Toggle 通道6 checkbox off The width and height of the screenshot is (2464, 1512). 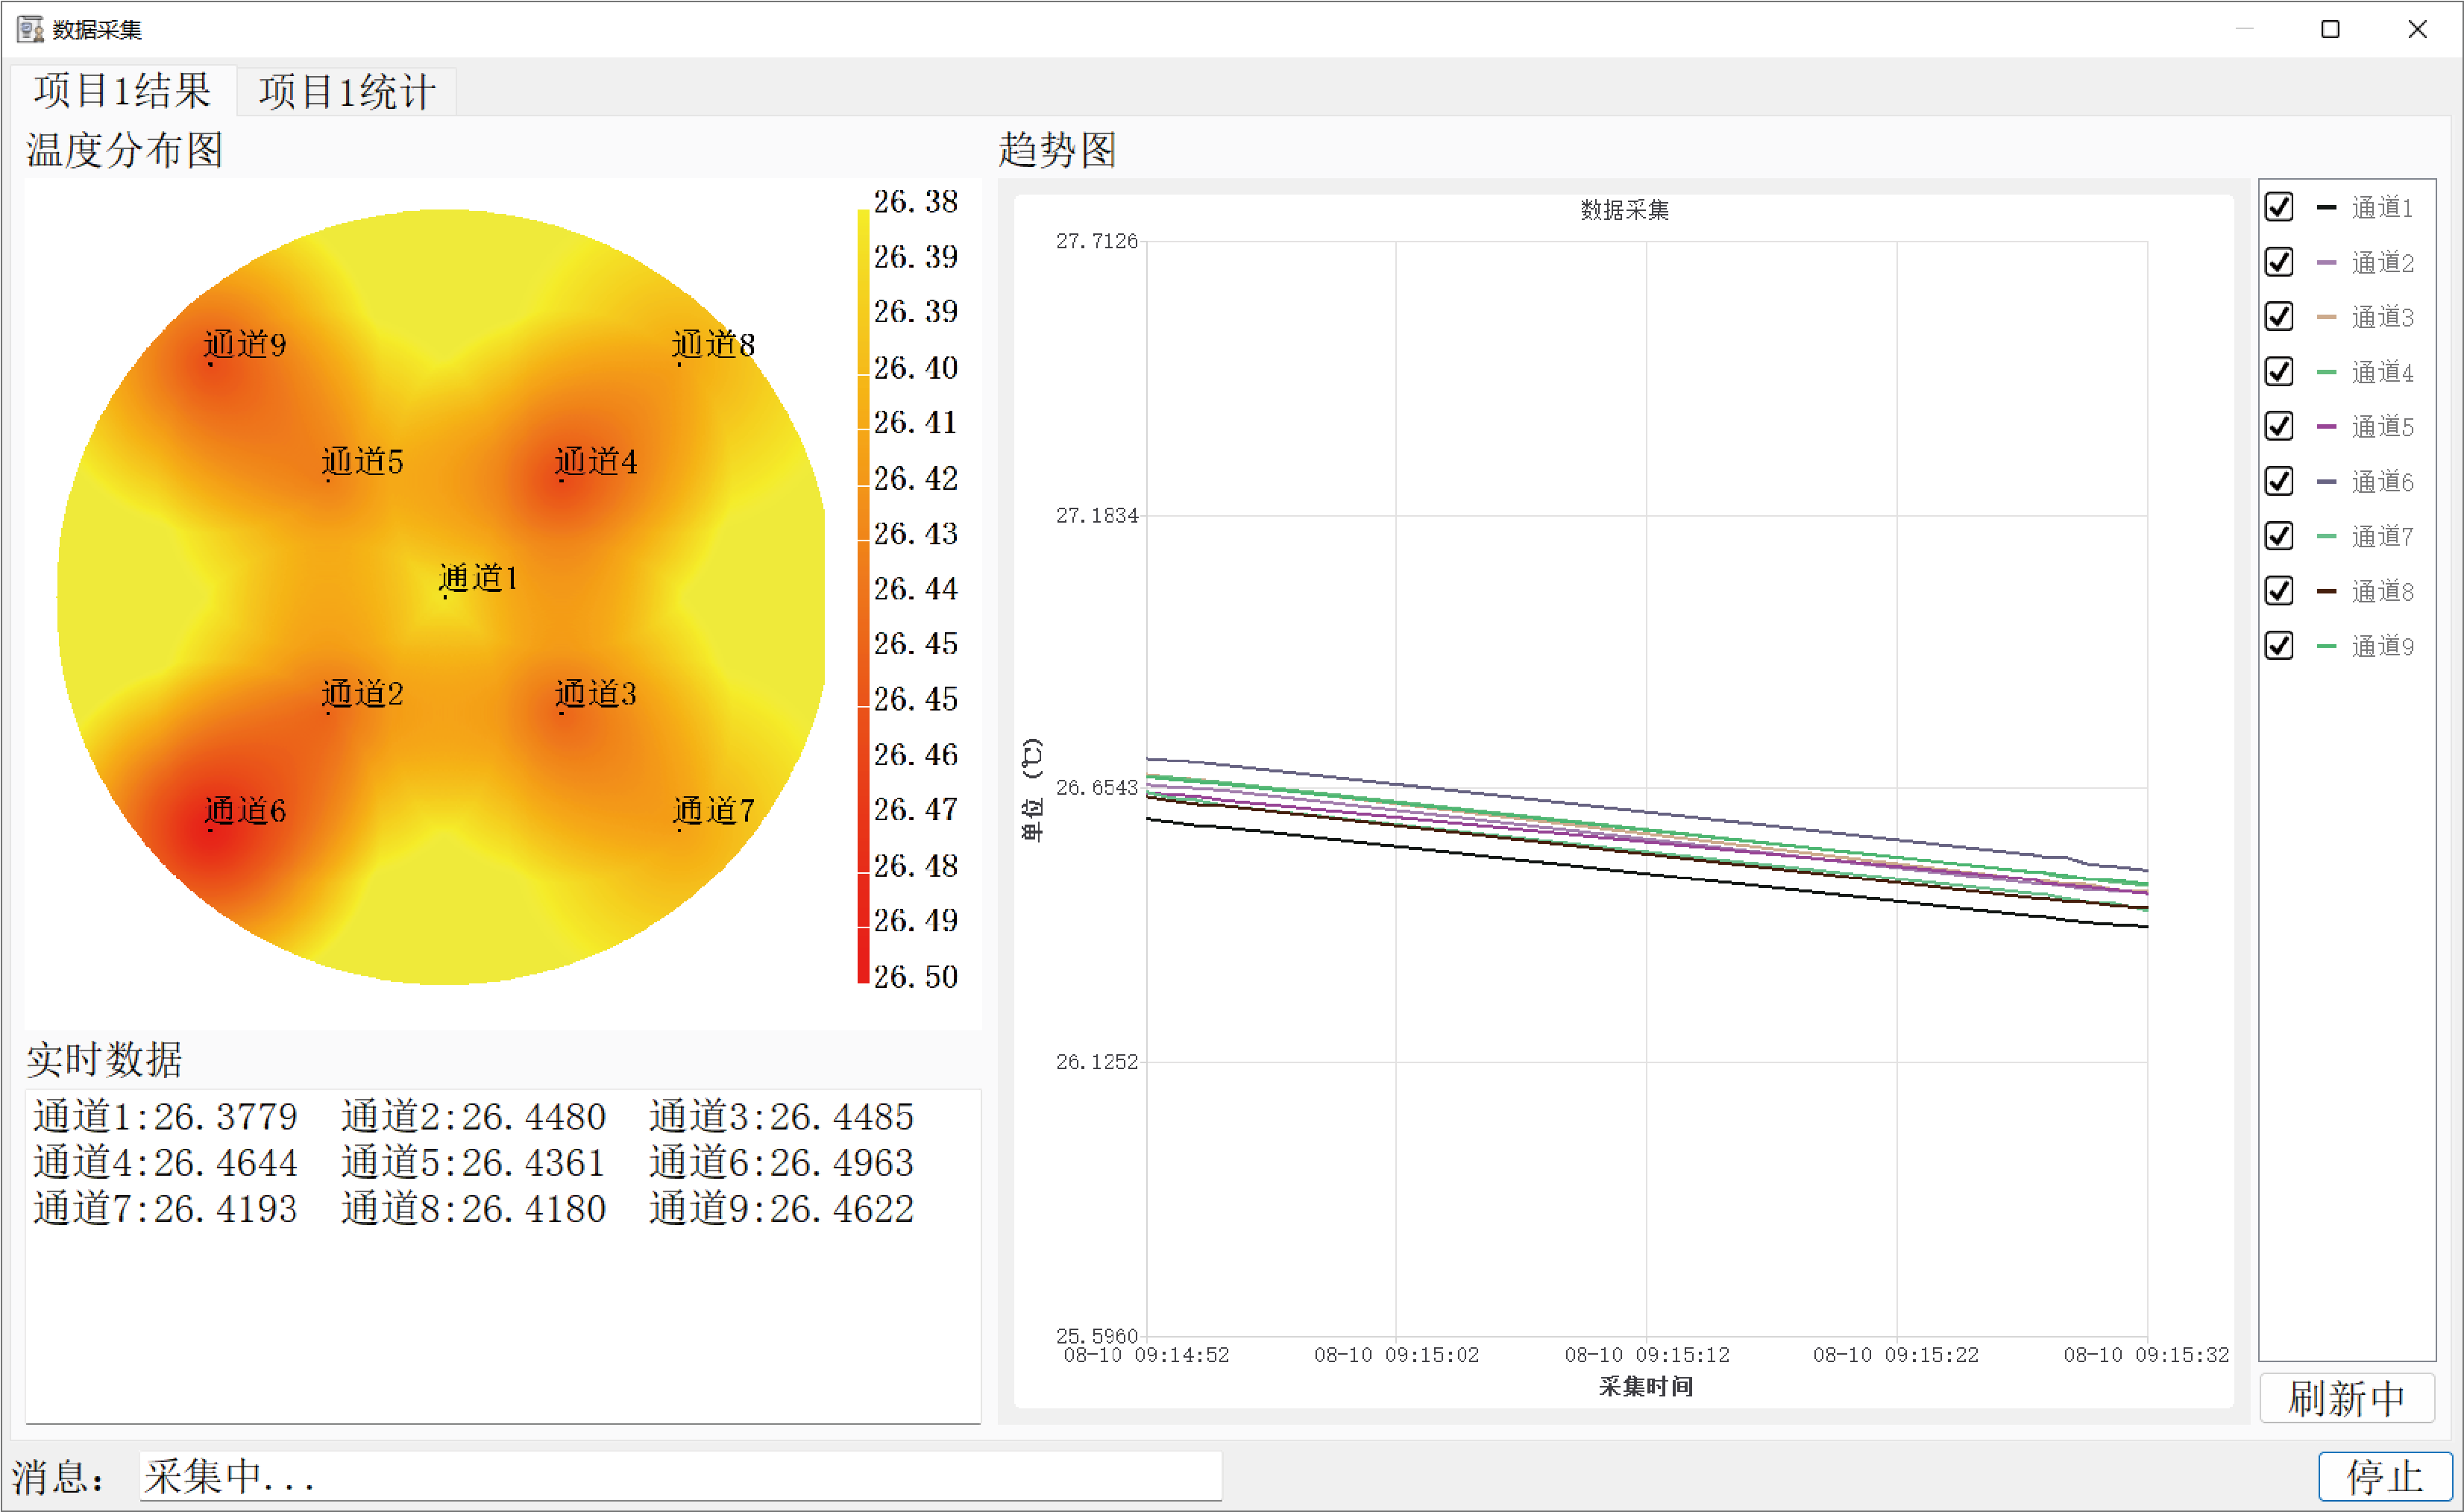coord(2279,481)
